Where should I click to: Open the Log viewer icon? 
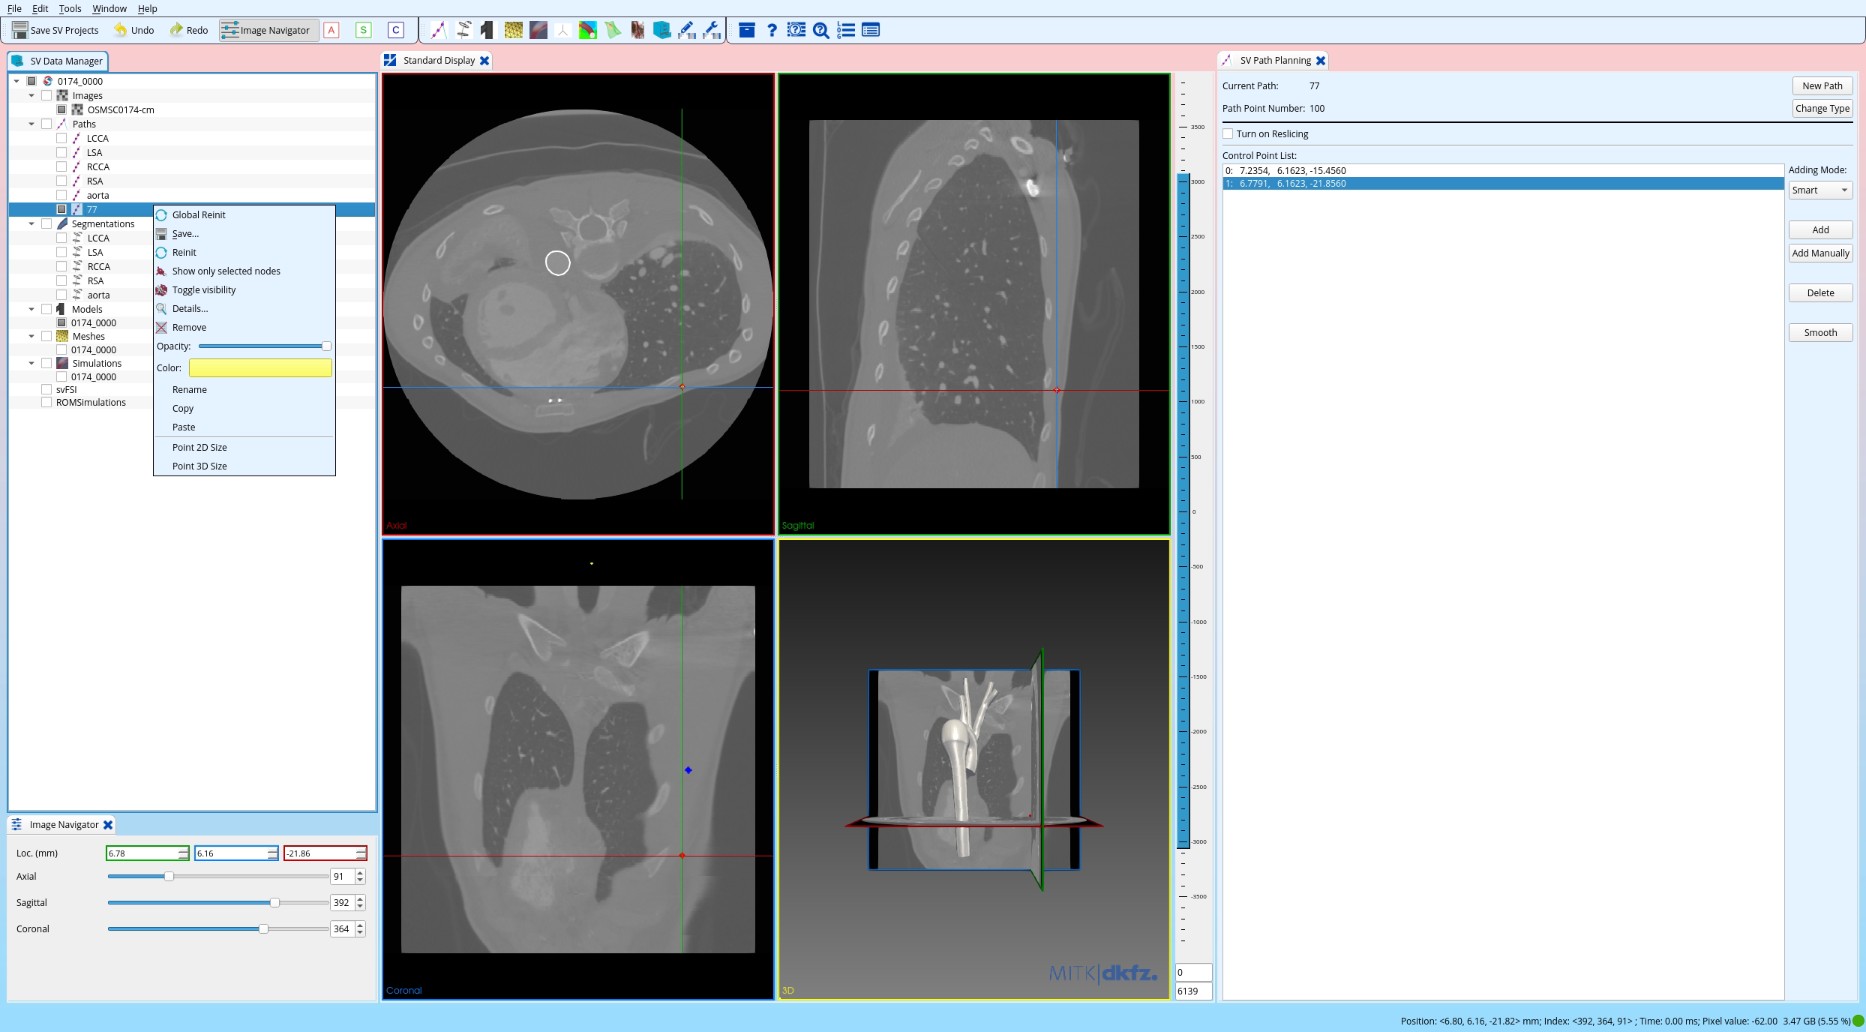[x=846, y=30]
